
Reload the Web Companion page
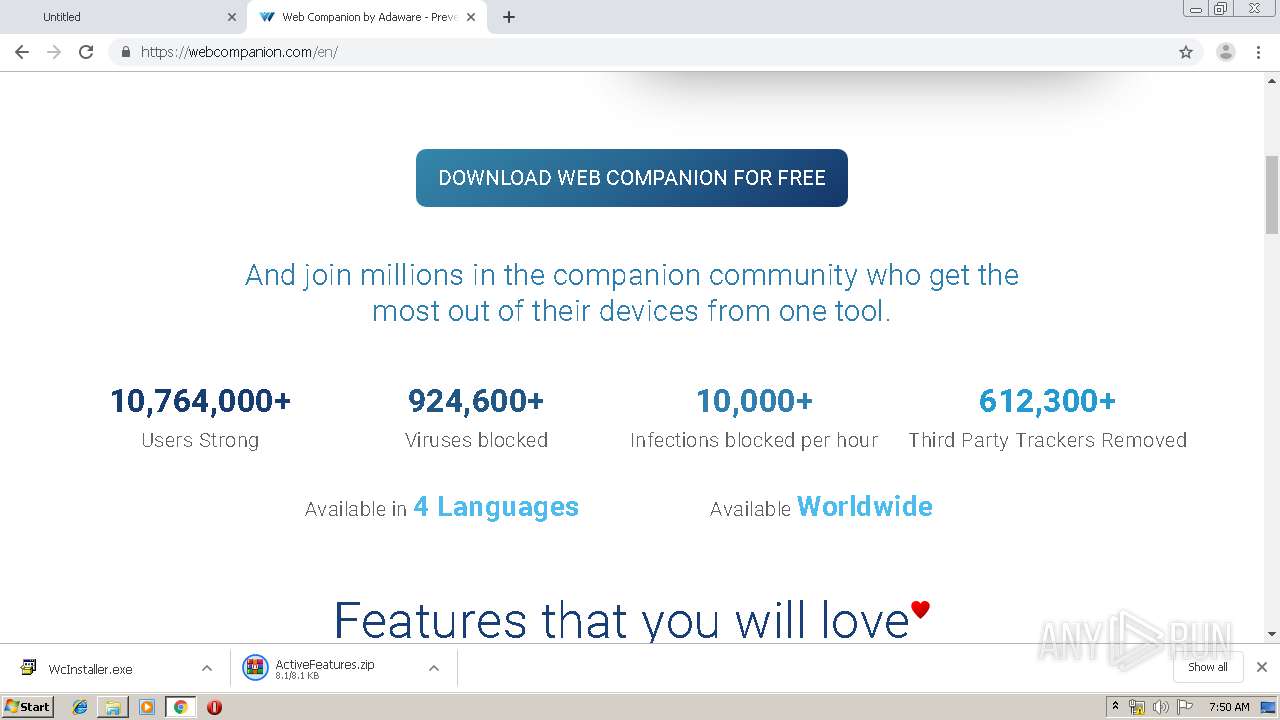coord(86,52)
